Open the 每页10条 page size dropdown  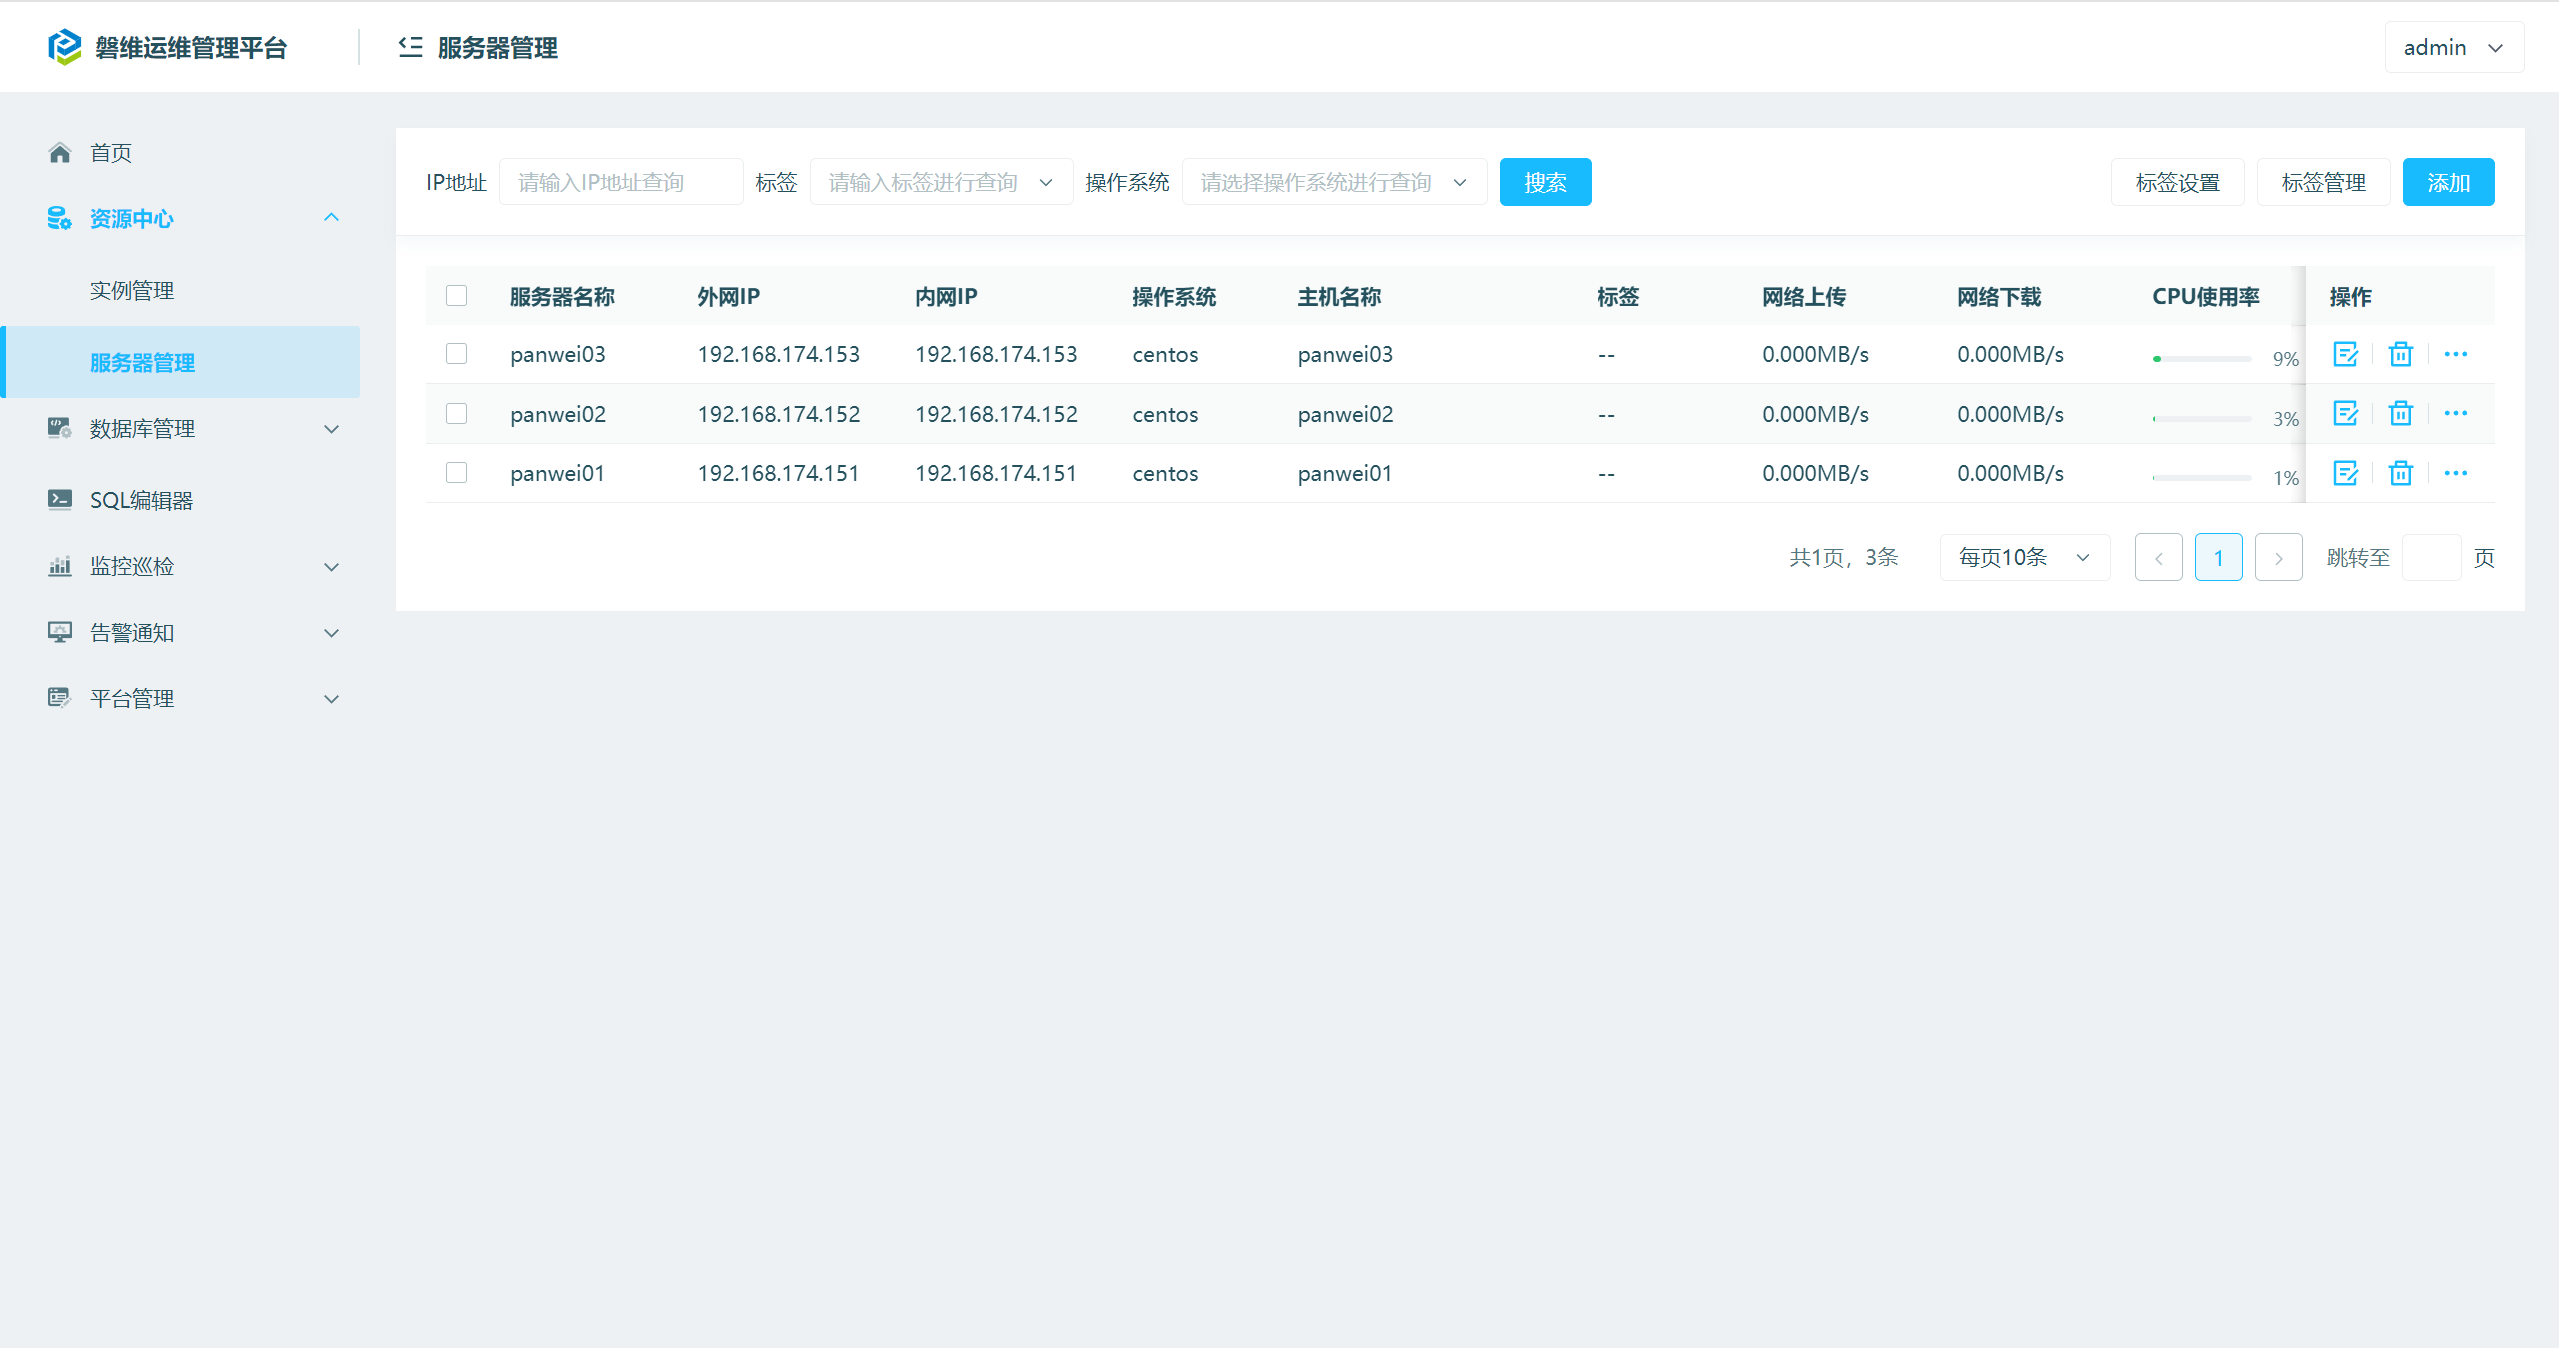[2024, 557]
